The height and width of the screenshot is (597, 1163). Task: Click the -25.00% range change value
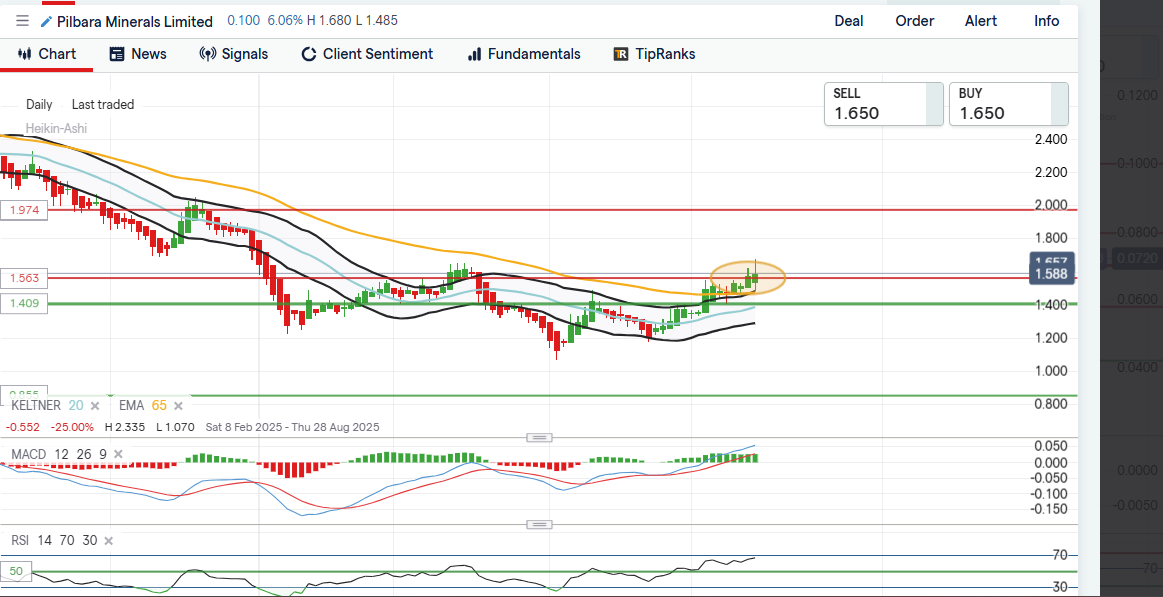(72, 427)
